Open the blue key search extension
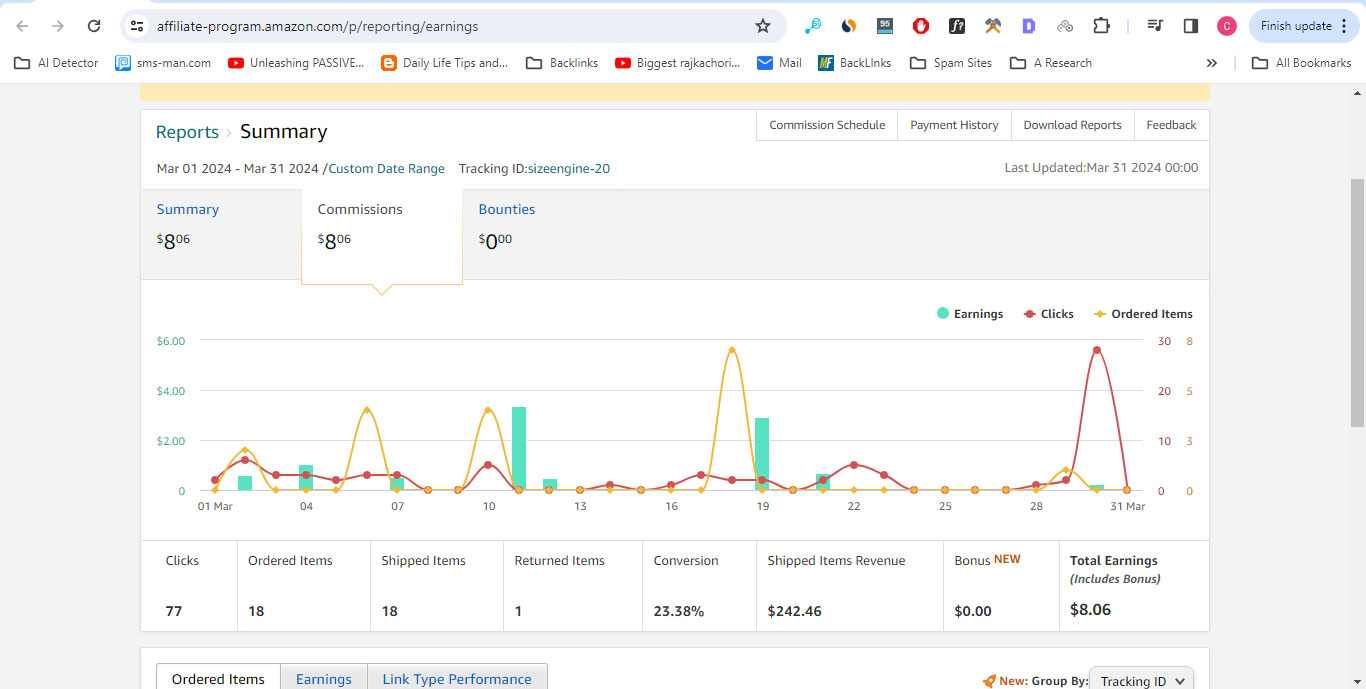 [x=813, y=26]
